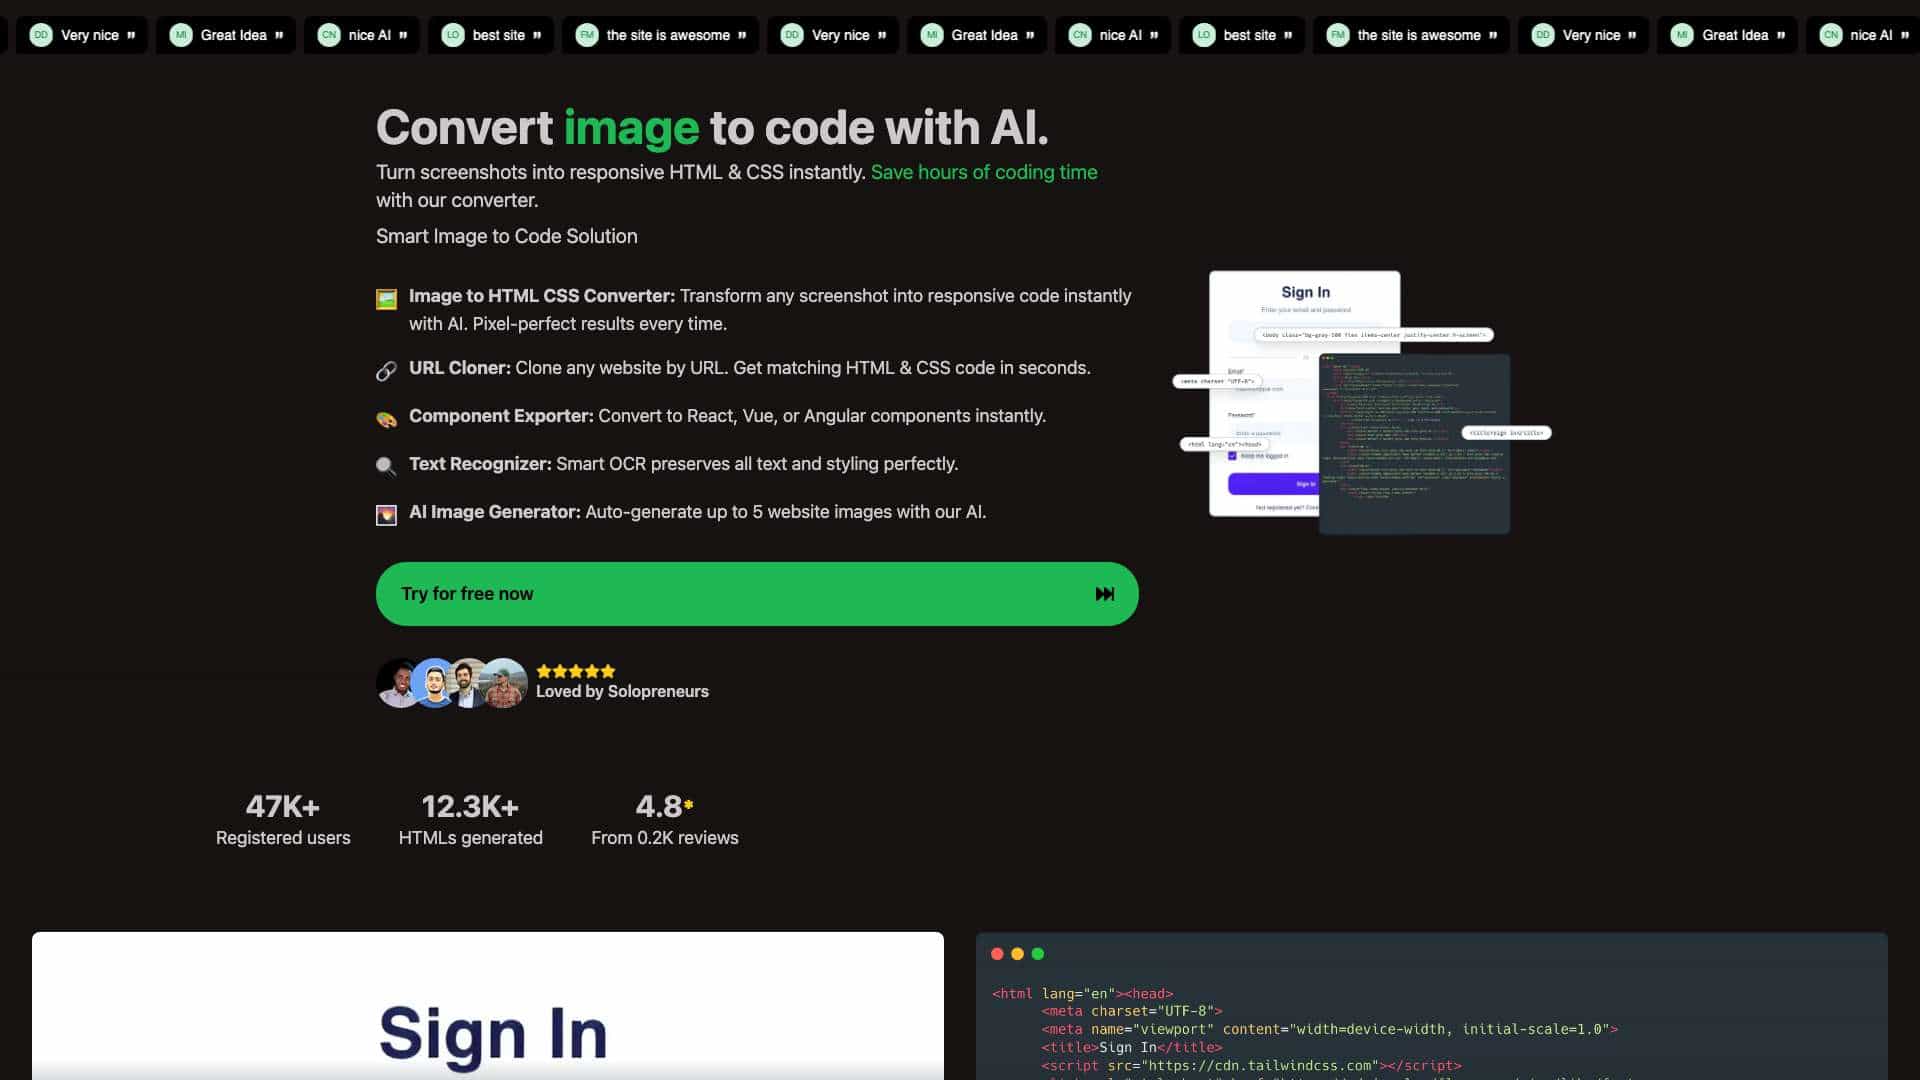
Task: Open the Sign In mockup image with code overlay
Action: pos(1361,402)
